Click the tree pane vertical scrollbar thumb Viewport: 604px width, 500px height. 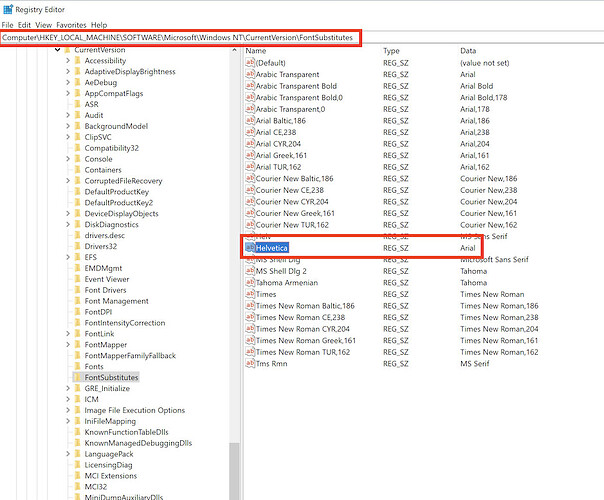coord(234,471)
